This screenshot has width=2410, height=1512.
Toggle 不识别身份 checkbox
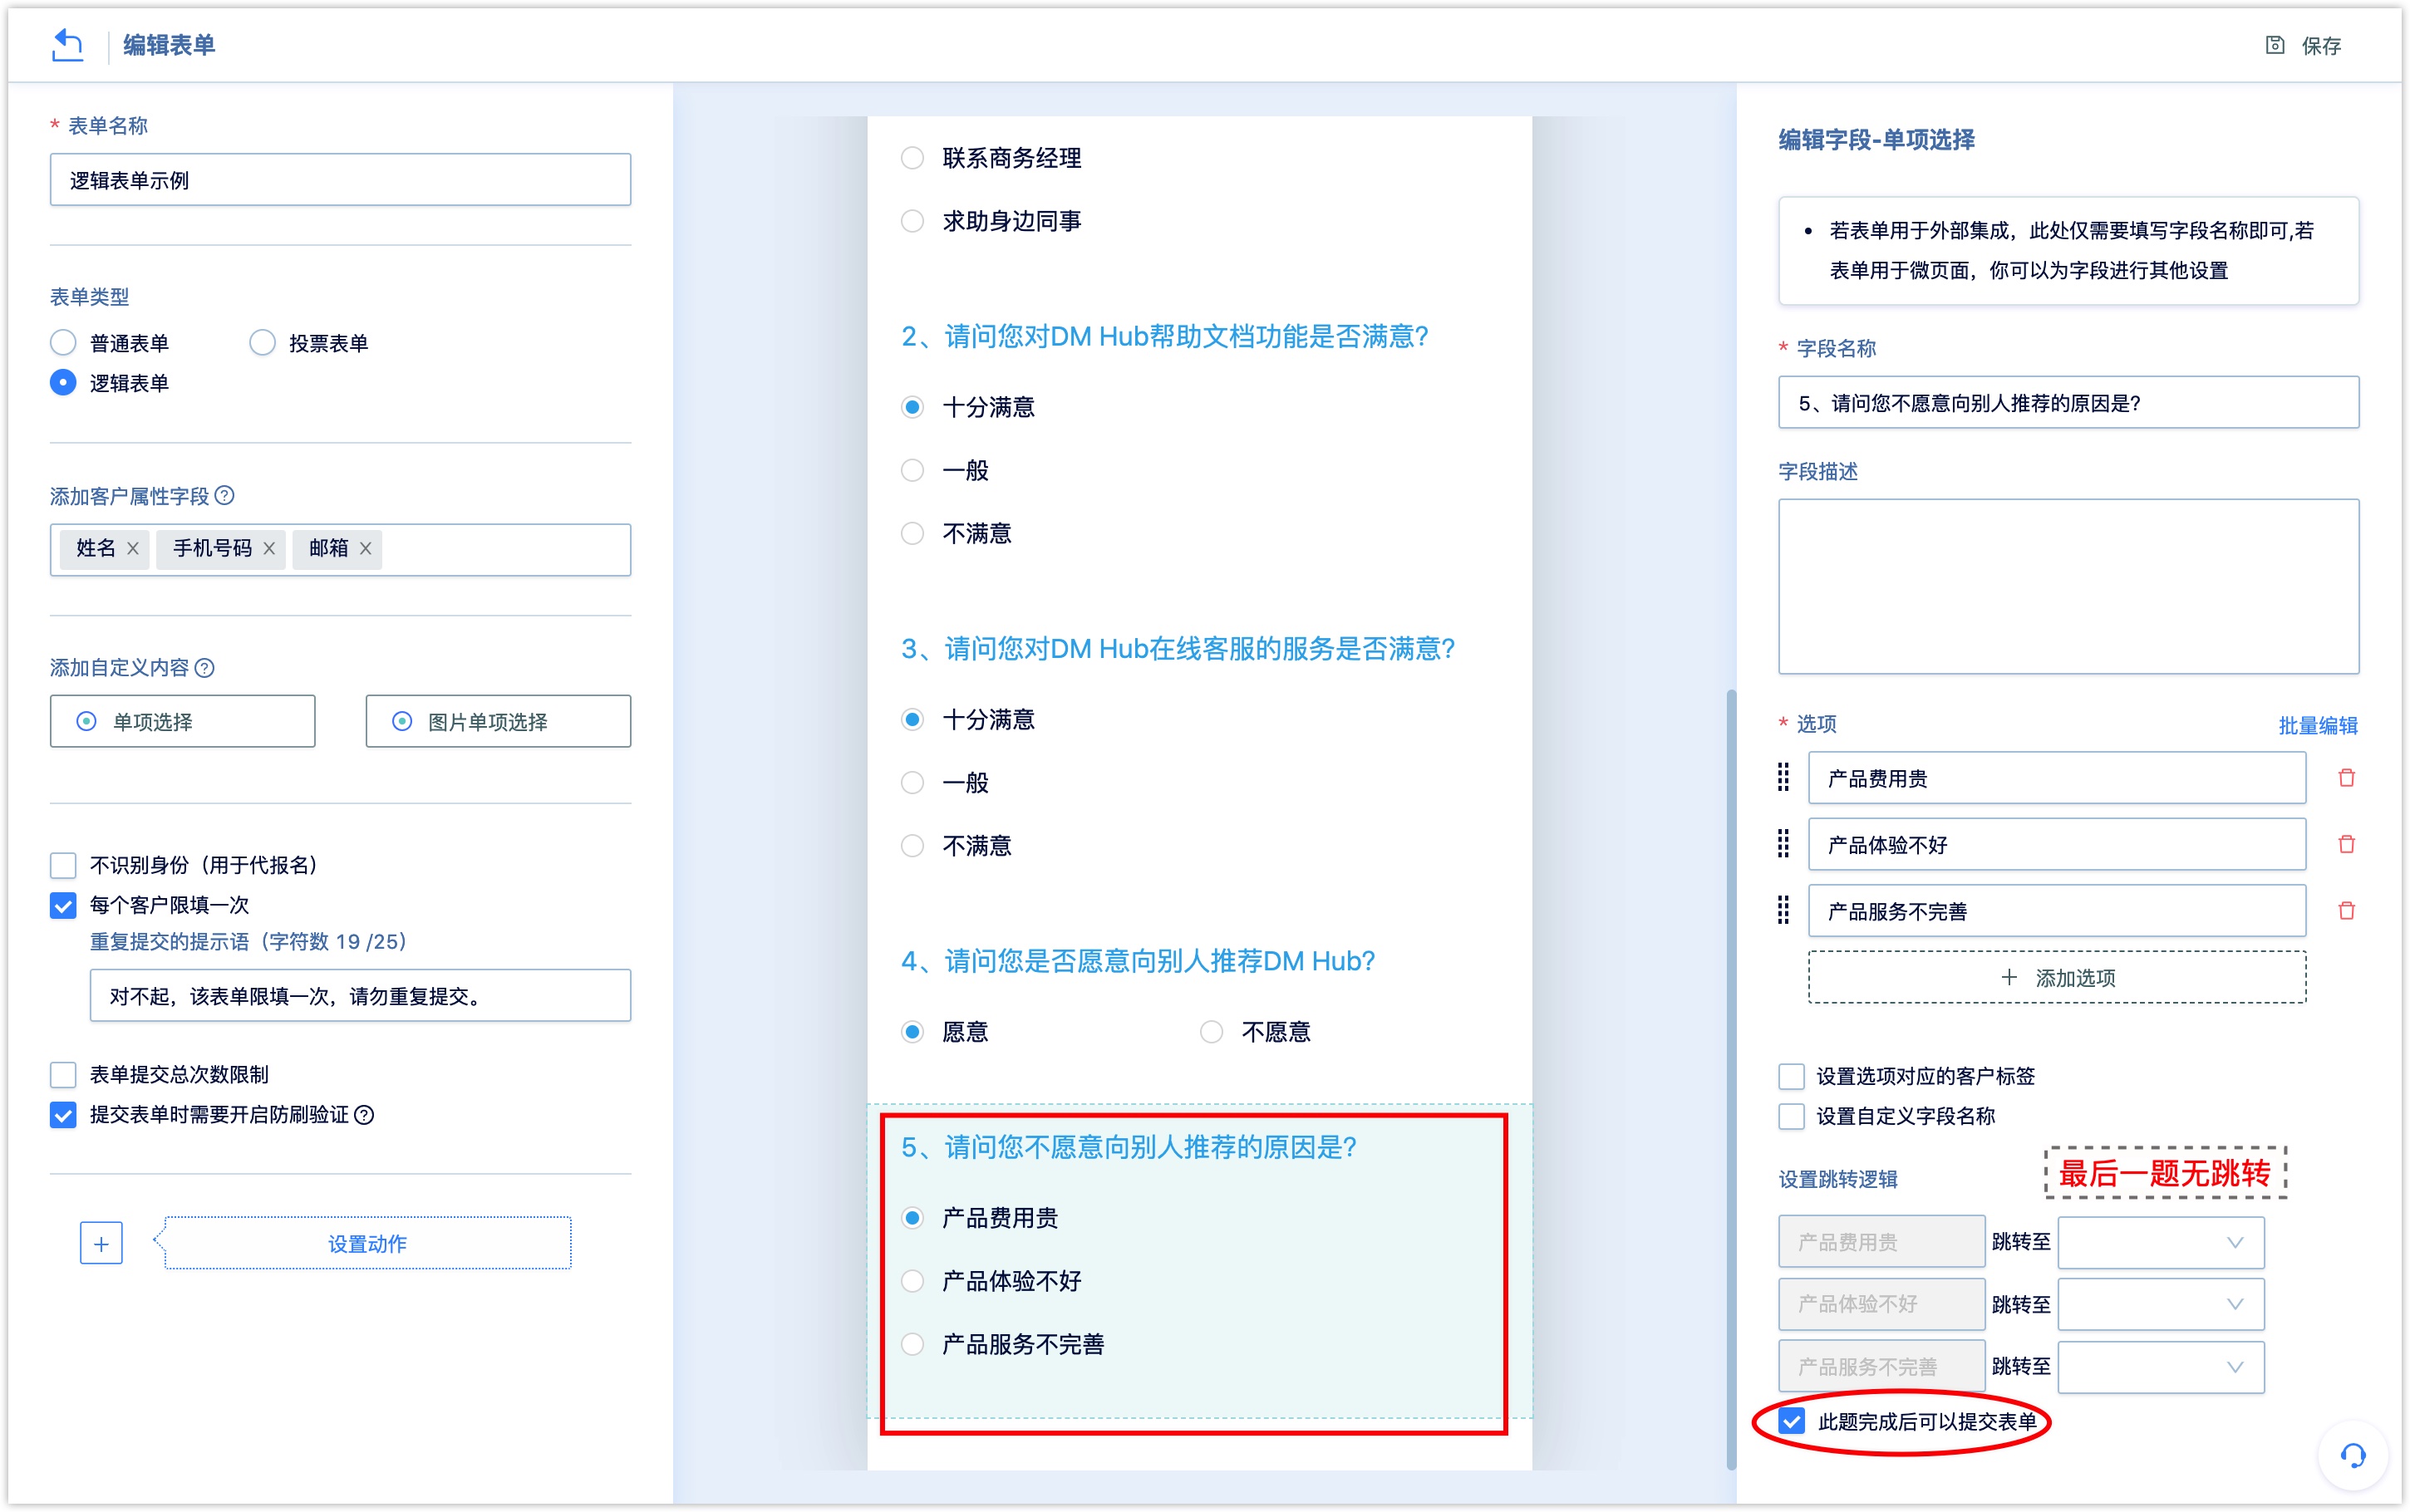(63, 865)
